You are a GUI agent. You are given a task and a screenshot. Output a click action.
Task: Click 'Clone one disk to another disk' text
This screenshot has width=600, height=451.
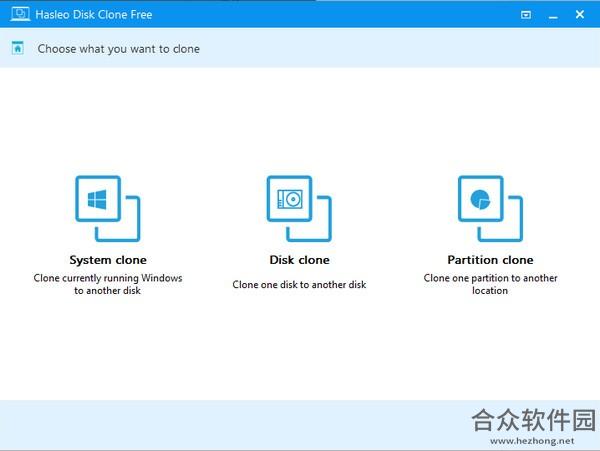299,285
